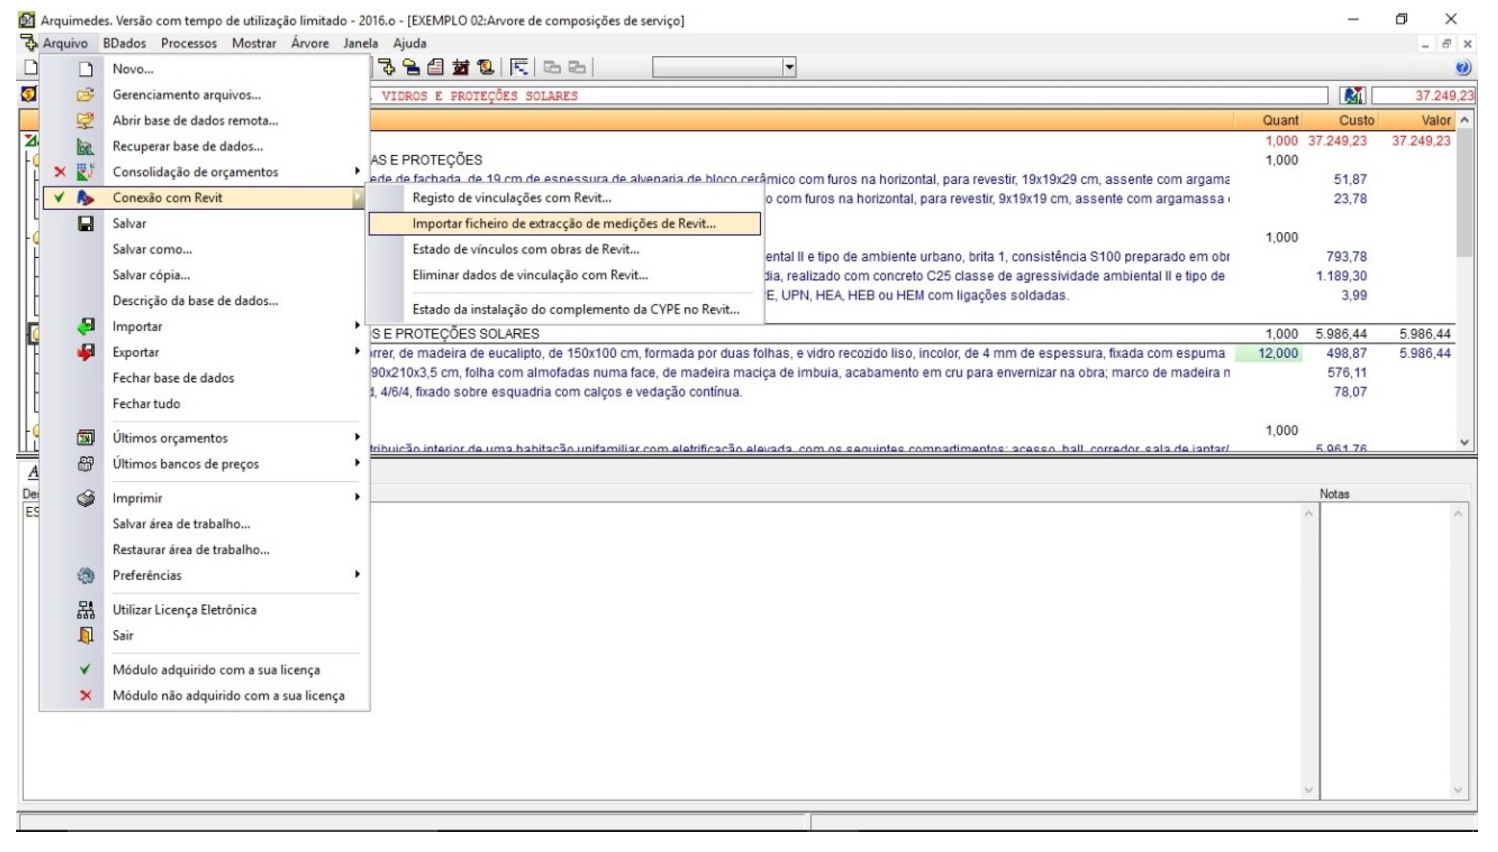This screenshot has height=852, width=1498.
Task: Click the first grayed window-copy toolbar icon
Action: 552,68
